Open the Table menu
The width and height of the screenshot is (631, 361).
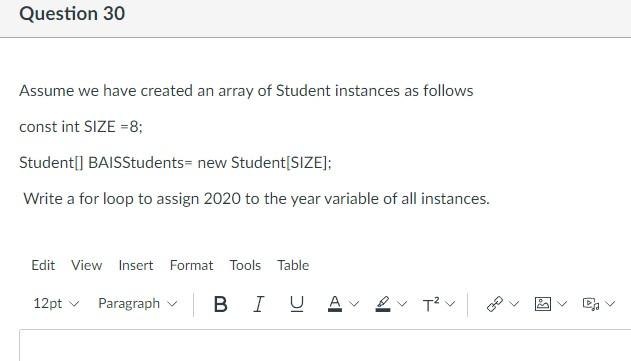[x=293, y=266]
